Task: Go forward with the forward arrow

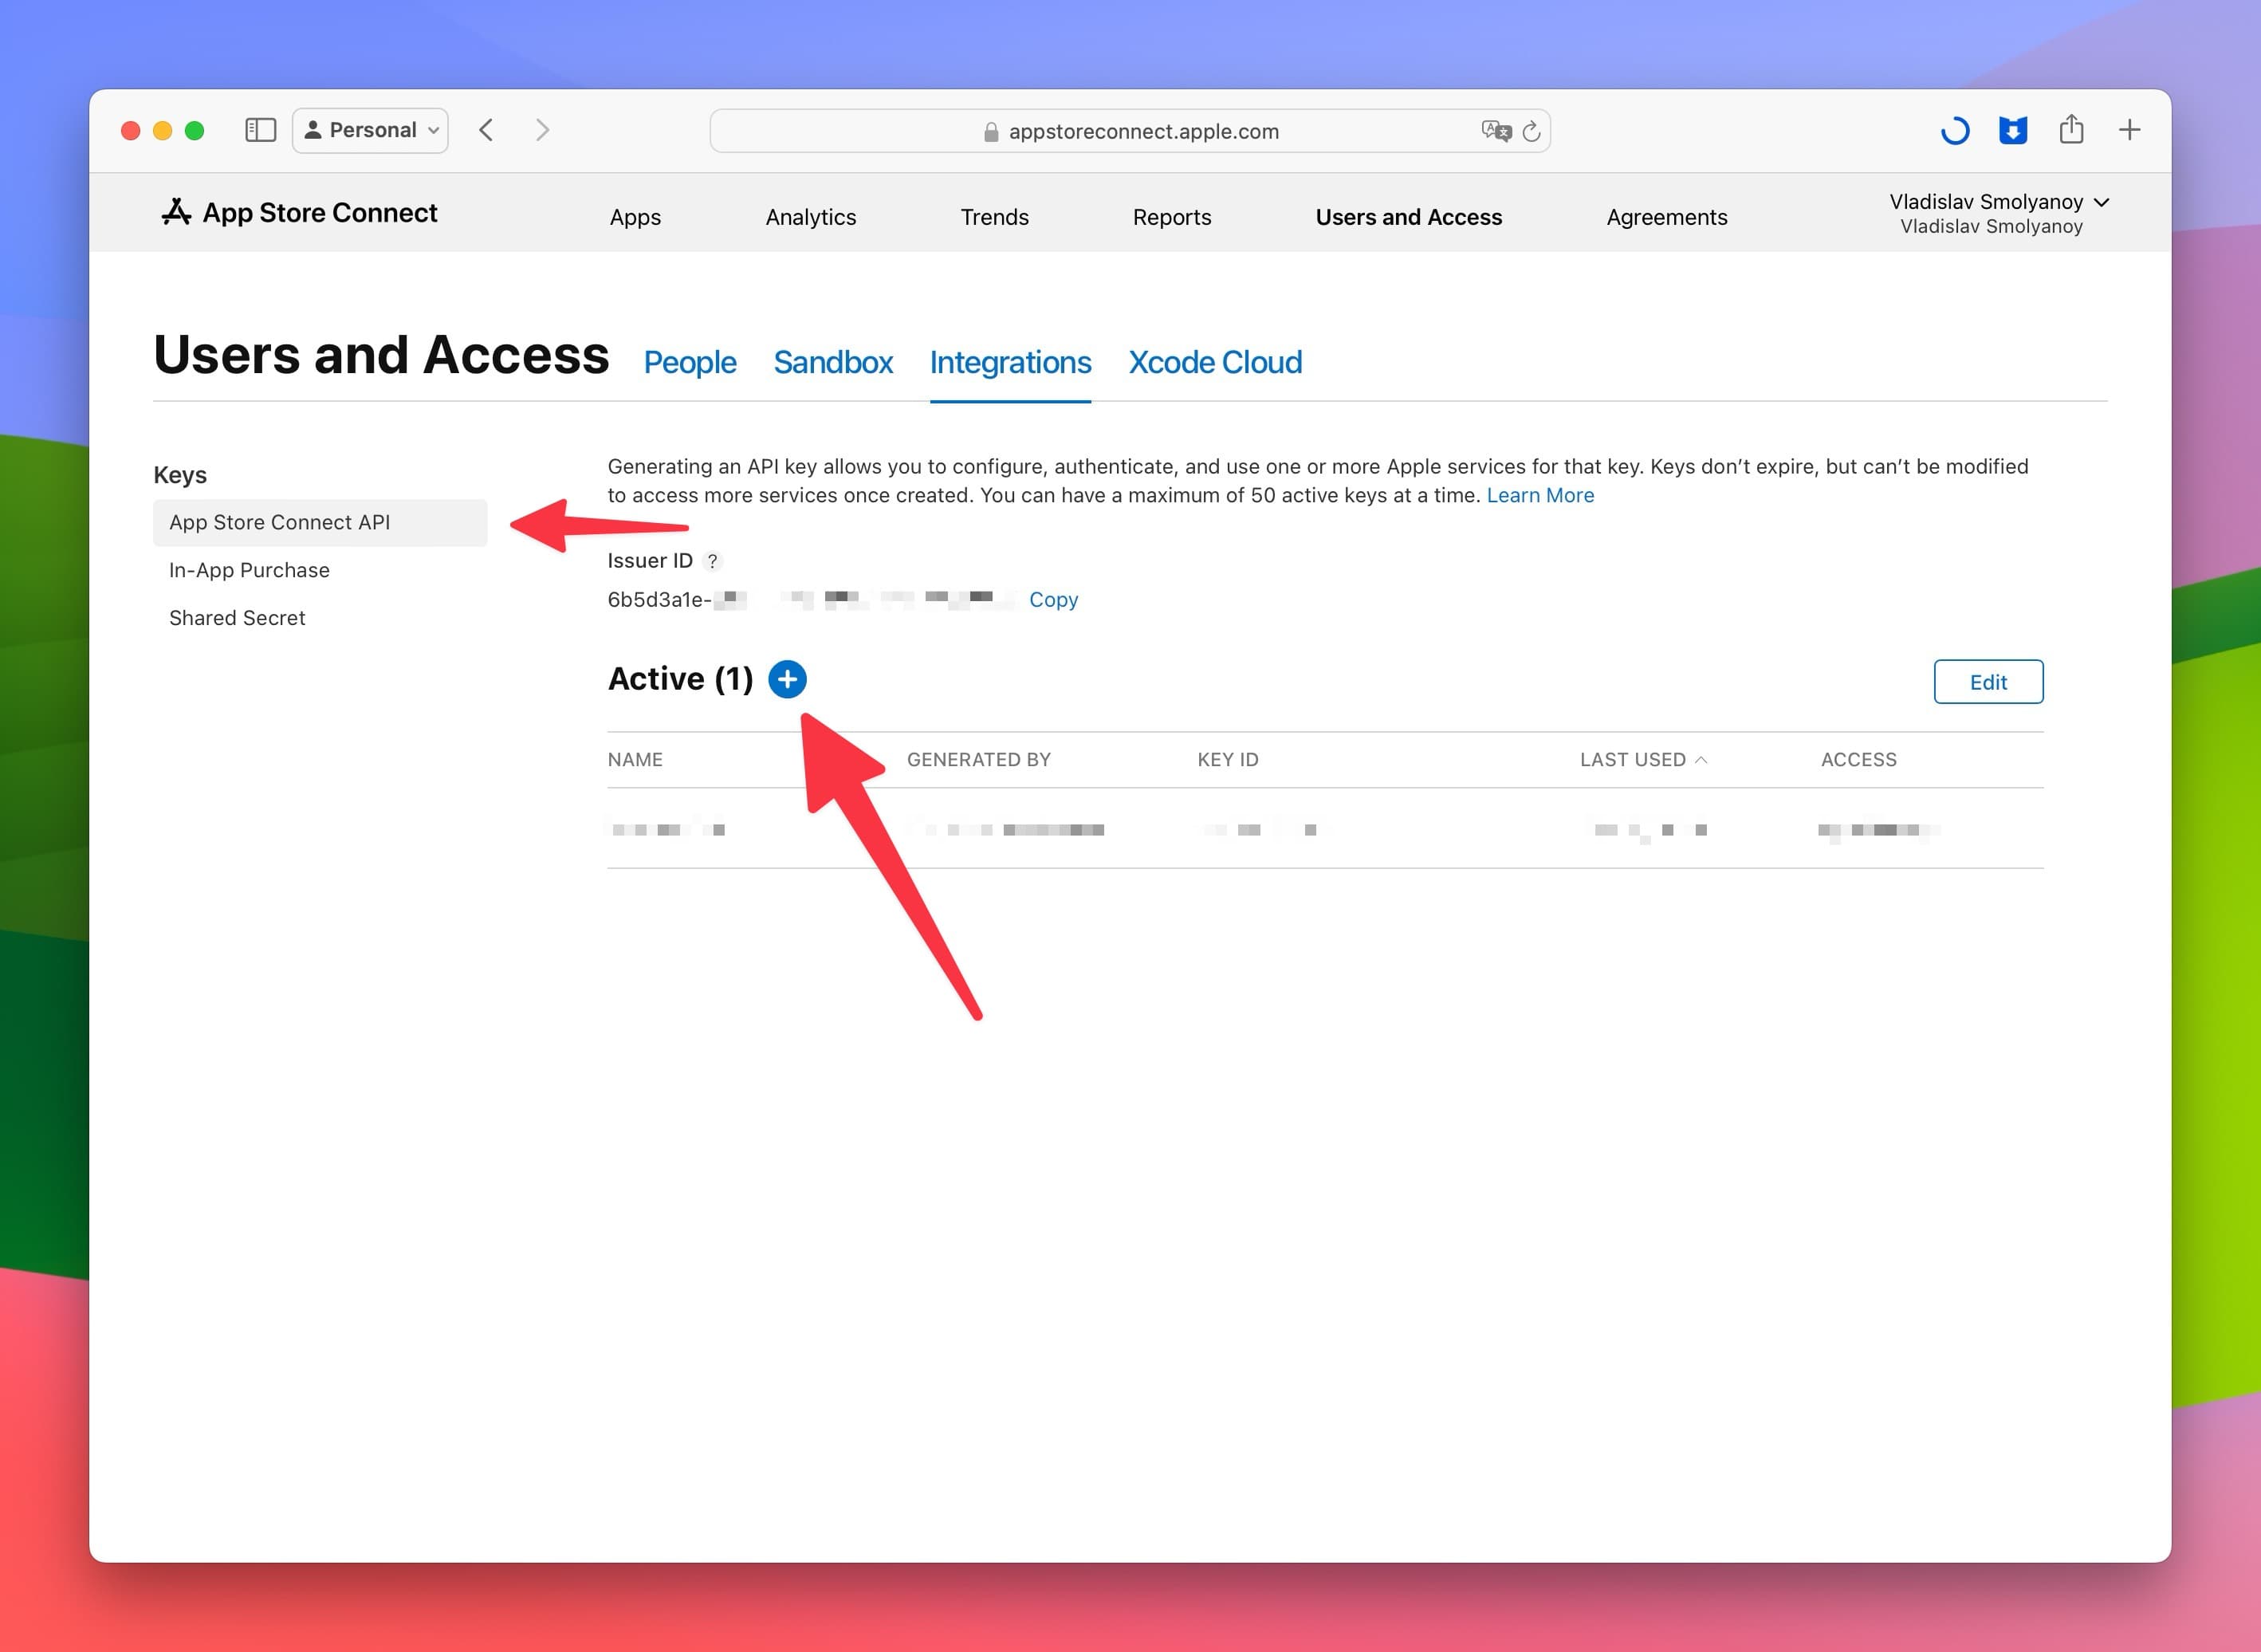Action: click(542, 130)
